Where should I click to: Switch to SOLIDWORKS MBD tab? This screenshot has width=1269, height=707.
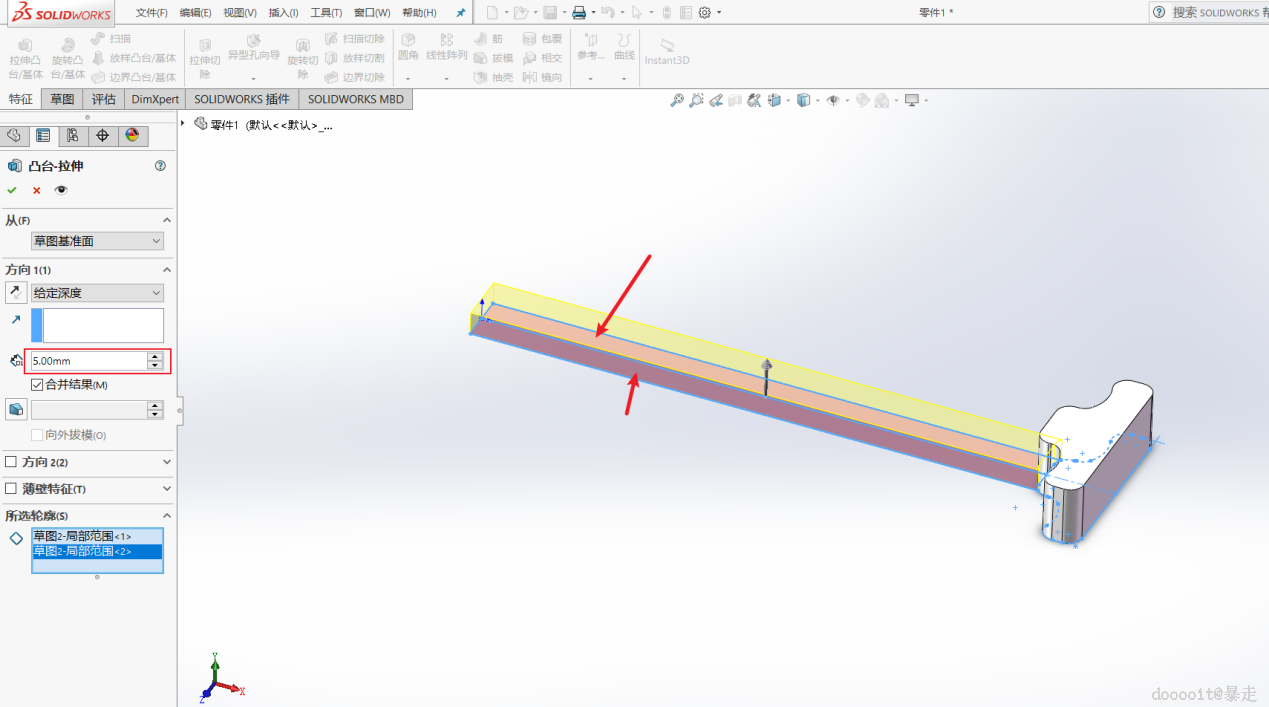(x=356, y=99)
